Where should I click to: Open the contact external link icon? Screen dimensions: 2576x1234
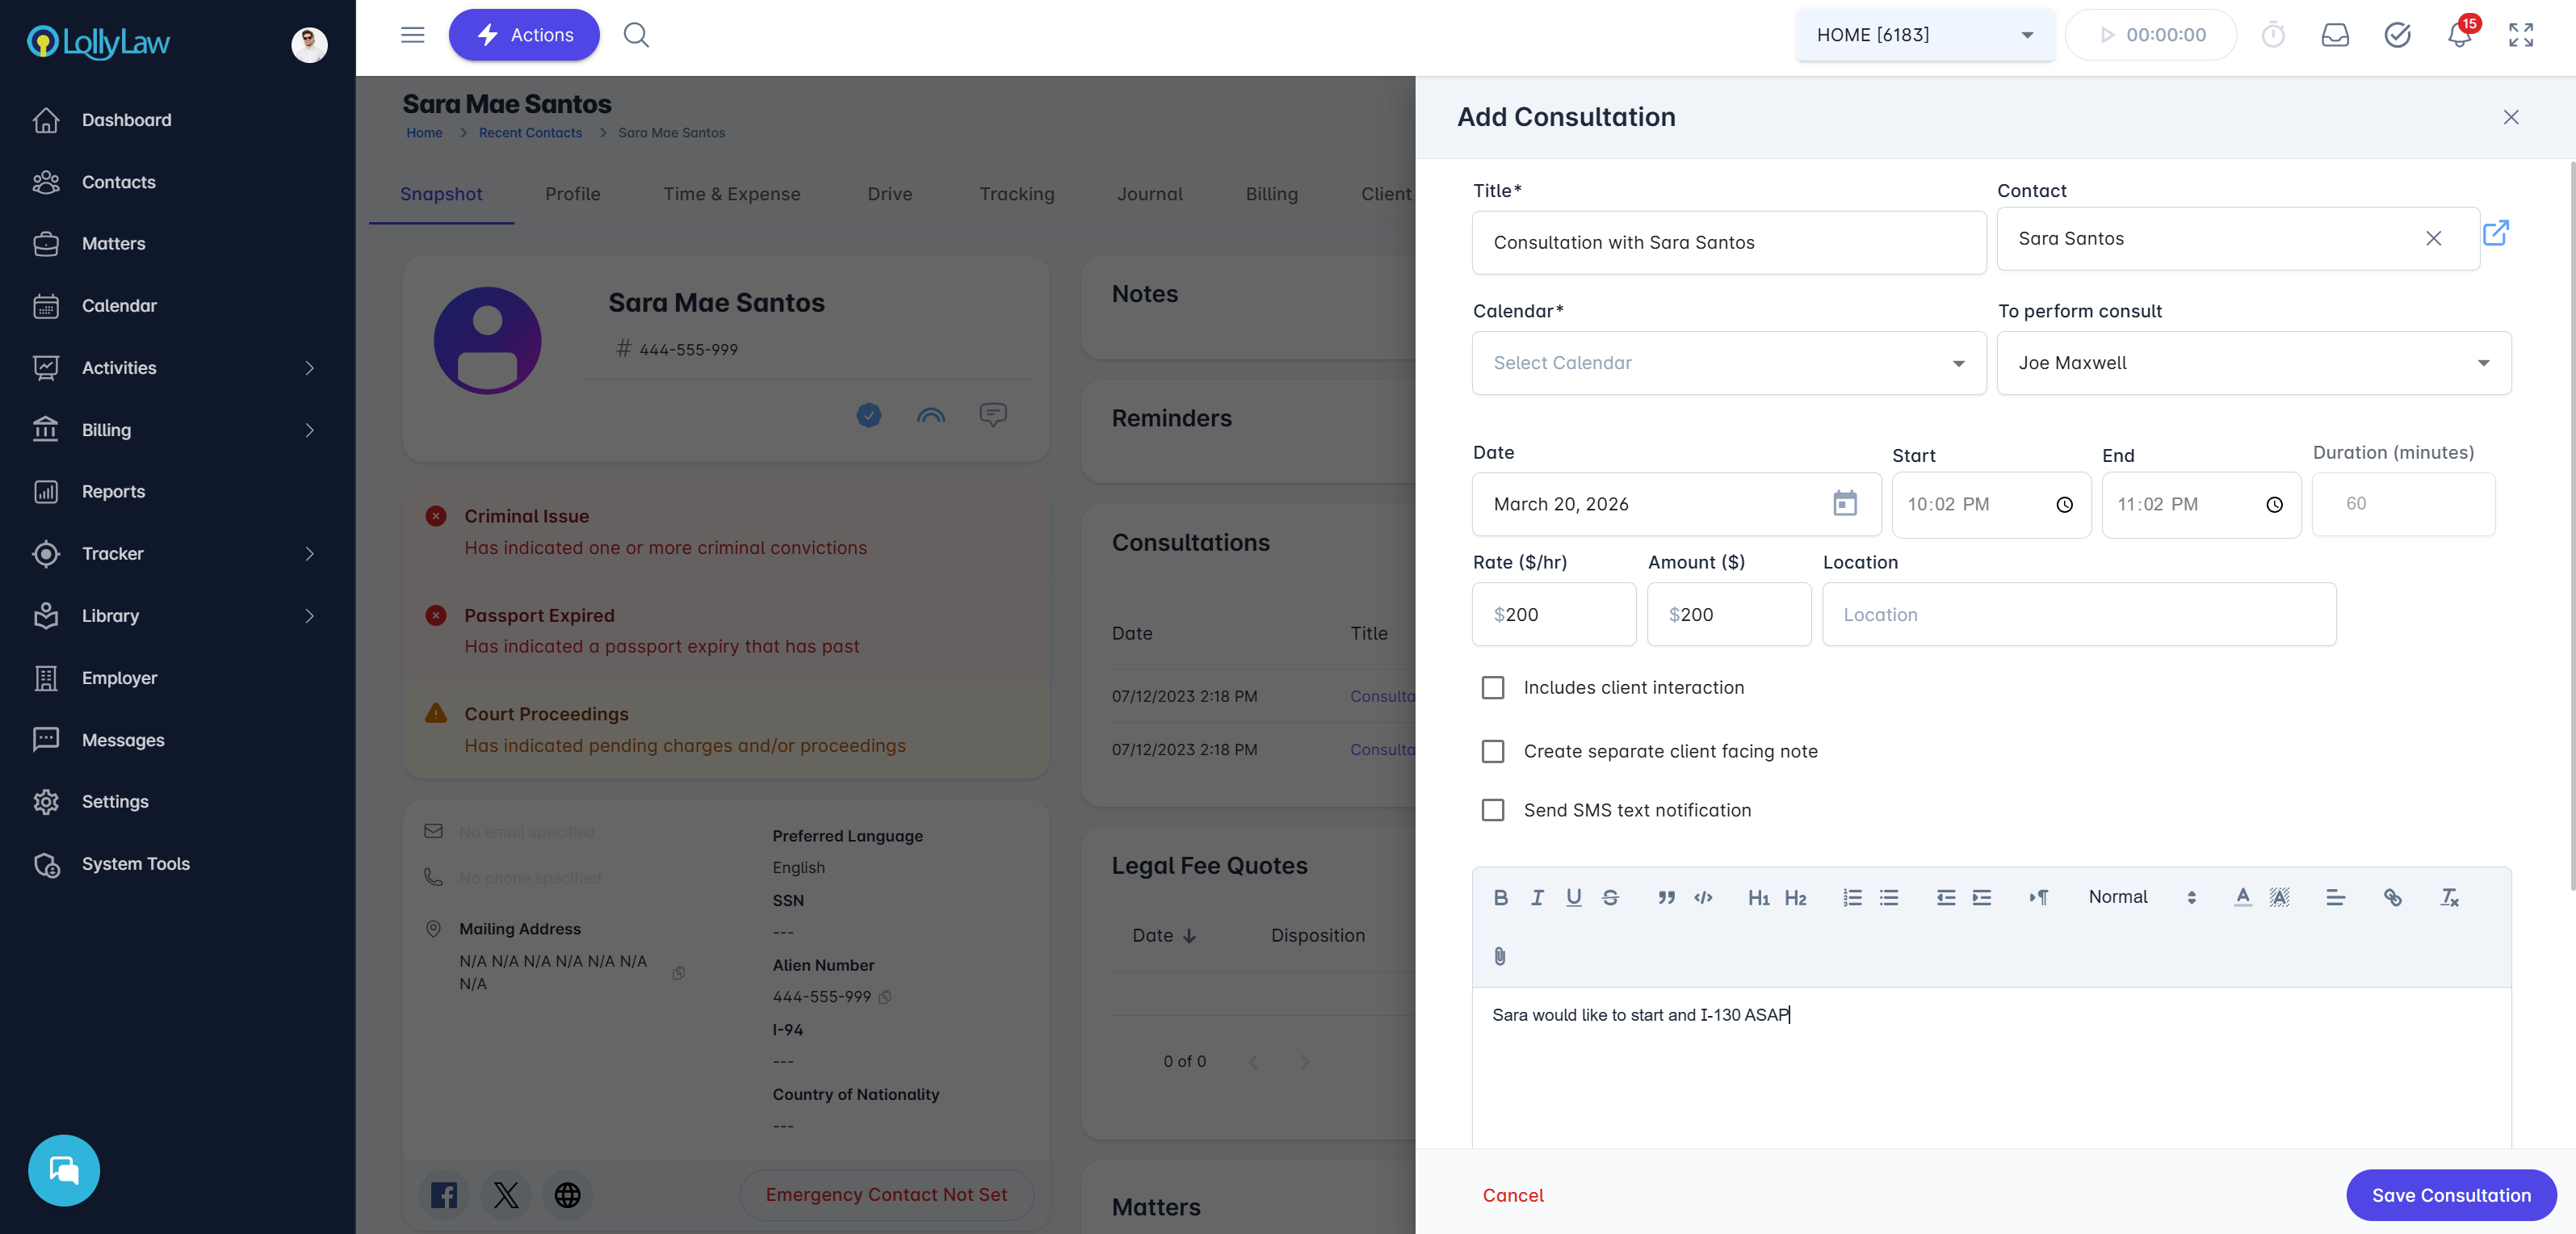pyautogui.click(x=2496, y=233)
